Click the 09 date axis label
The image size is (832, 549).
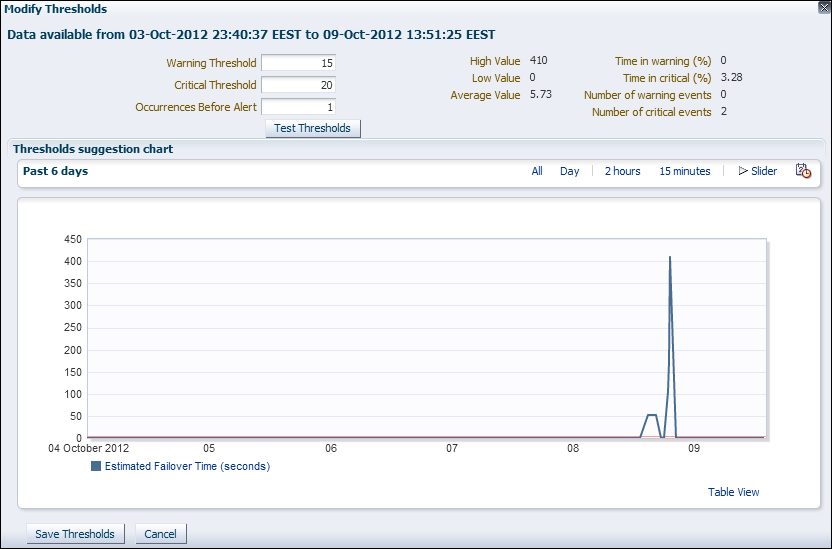(694, 448)
